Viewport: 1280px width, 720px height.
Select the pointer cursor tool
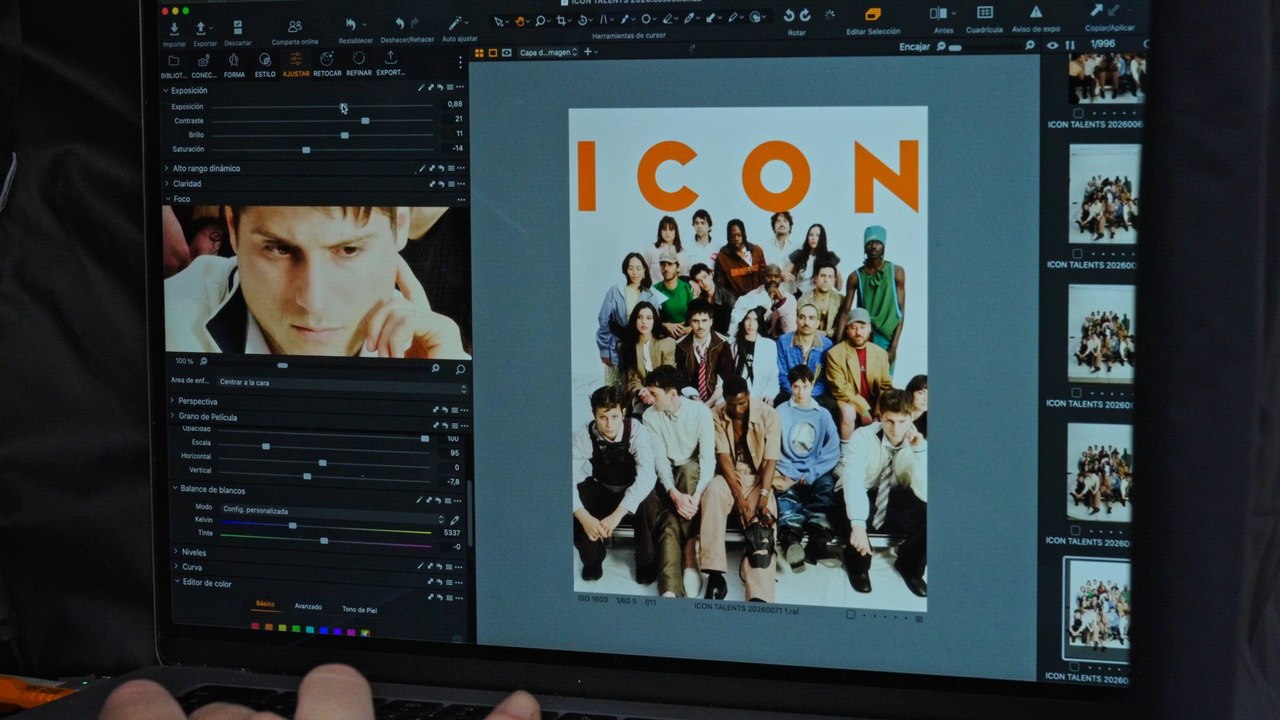click(x=499, y=21)
